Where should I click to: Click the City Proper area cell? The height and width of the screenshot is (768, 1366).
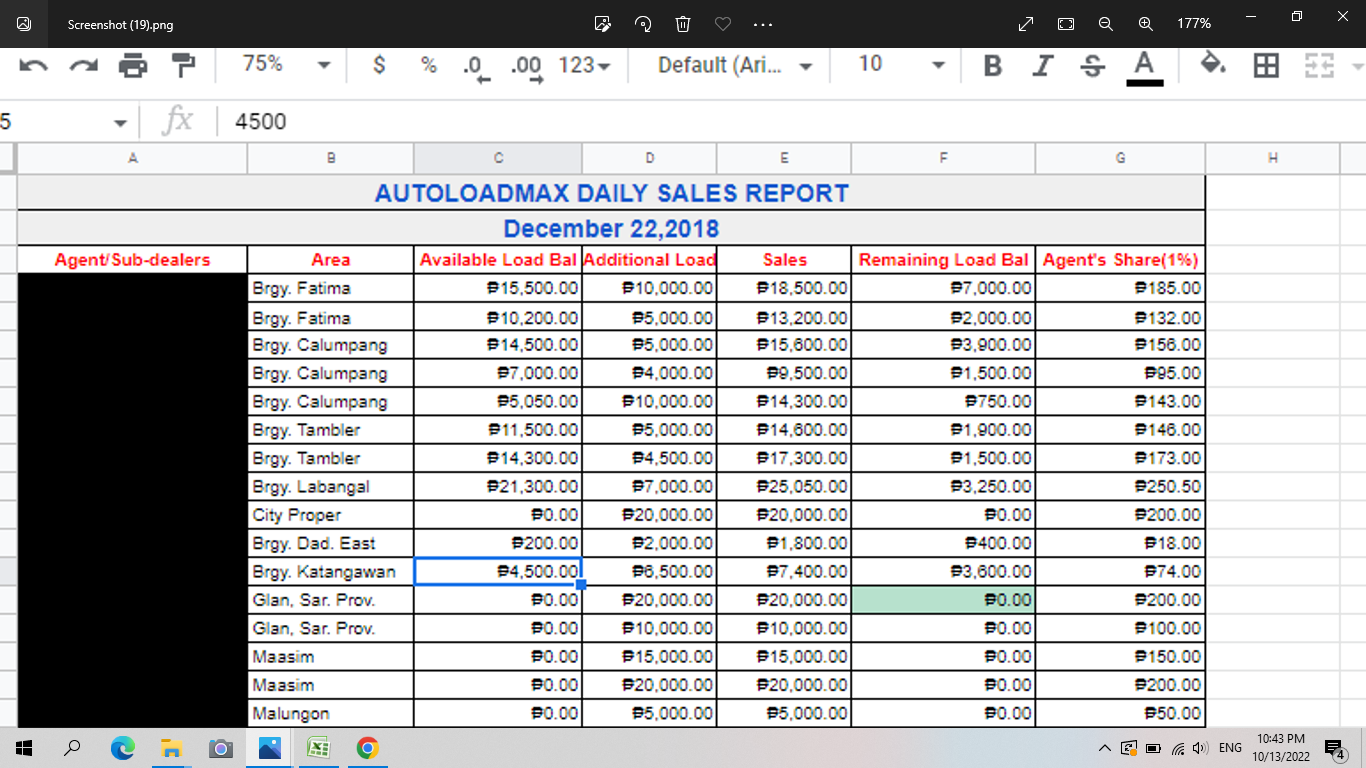pyautogui.click(x=331, y=515)
